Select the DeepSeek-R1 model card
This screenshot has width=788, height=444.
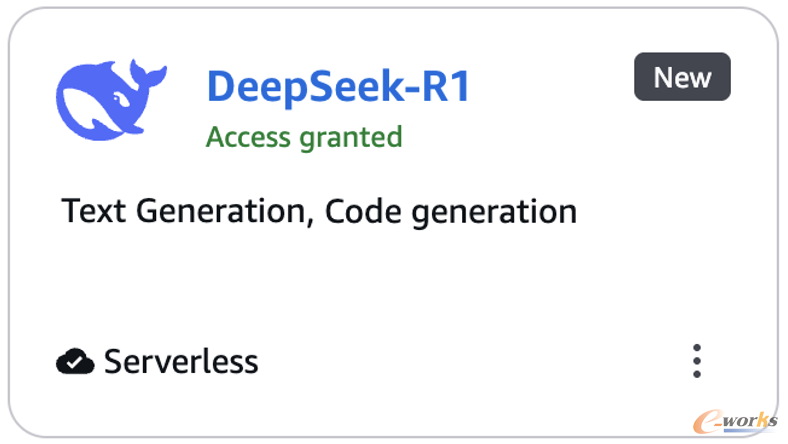point(393,222)
